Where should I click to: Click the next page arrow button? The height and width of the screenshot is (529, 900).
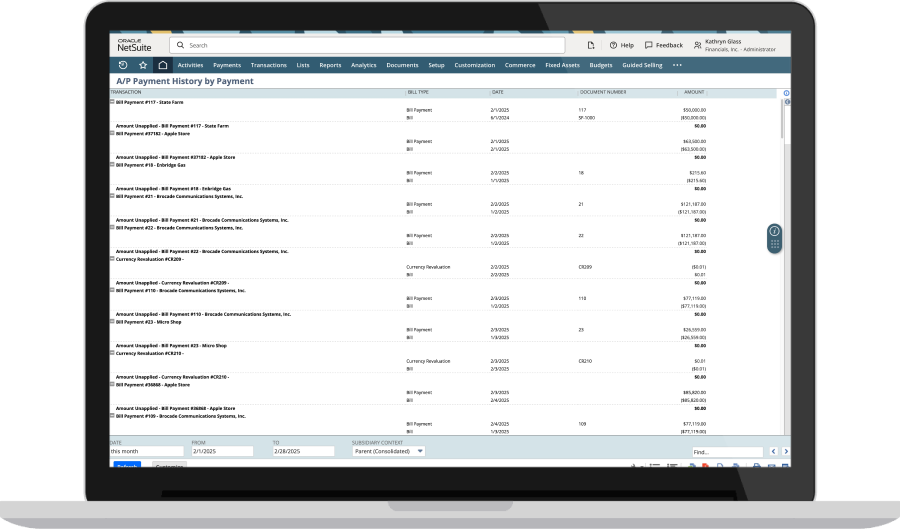(x=786, y=451)
